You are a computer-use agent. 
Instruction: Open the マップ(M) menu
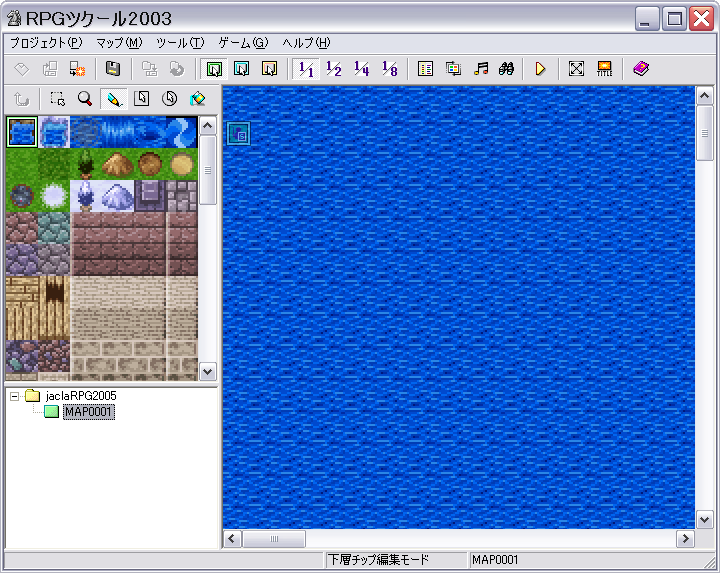(x=119, y=43)
